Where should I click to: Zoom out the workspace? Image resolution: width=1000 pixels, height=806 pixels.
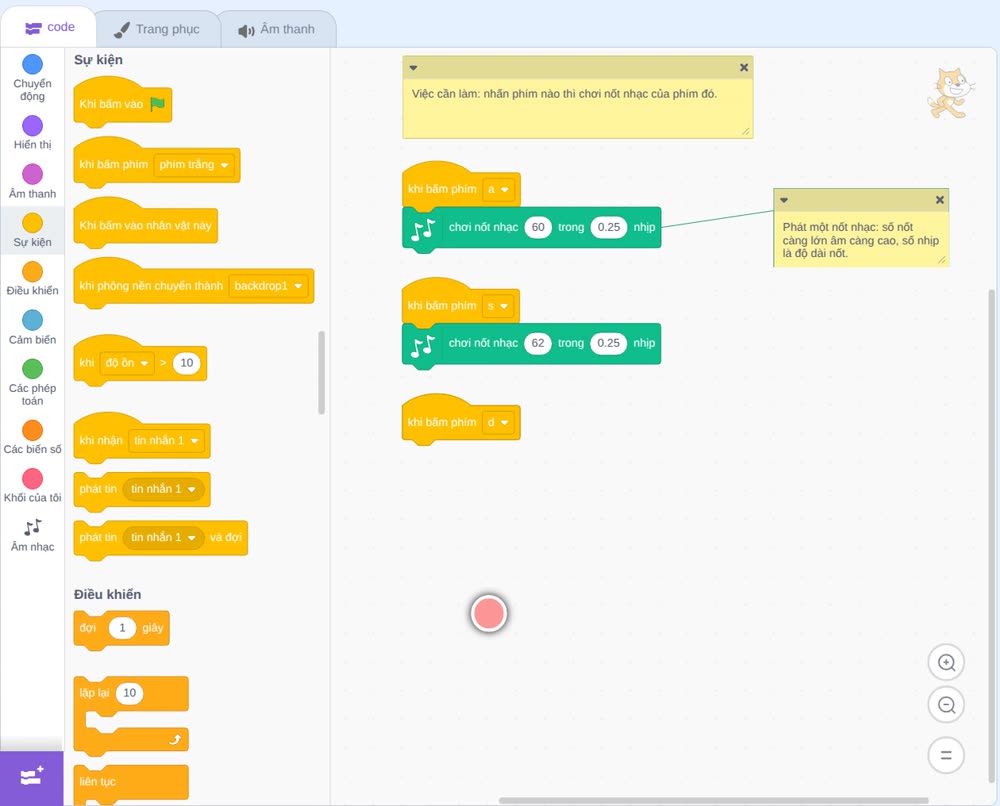946,705
